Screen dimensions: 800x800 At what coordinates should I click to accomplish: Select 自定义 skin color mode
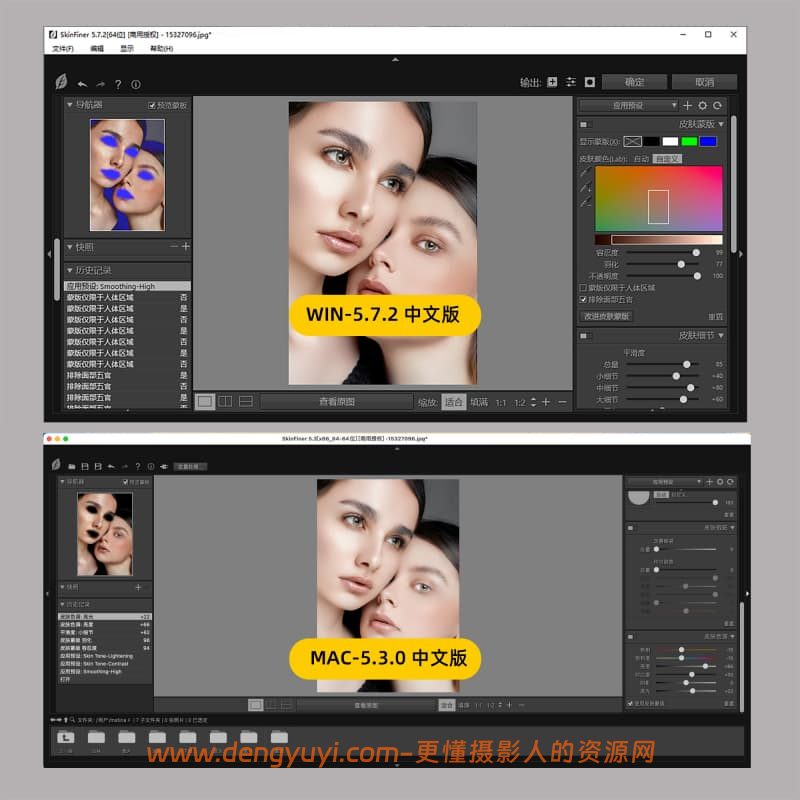(667, 159)
